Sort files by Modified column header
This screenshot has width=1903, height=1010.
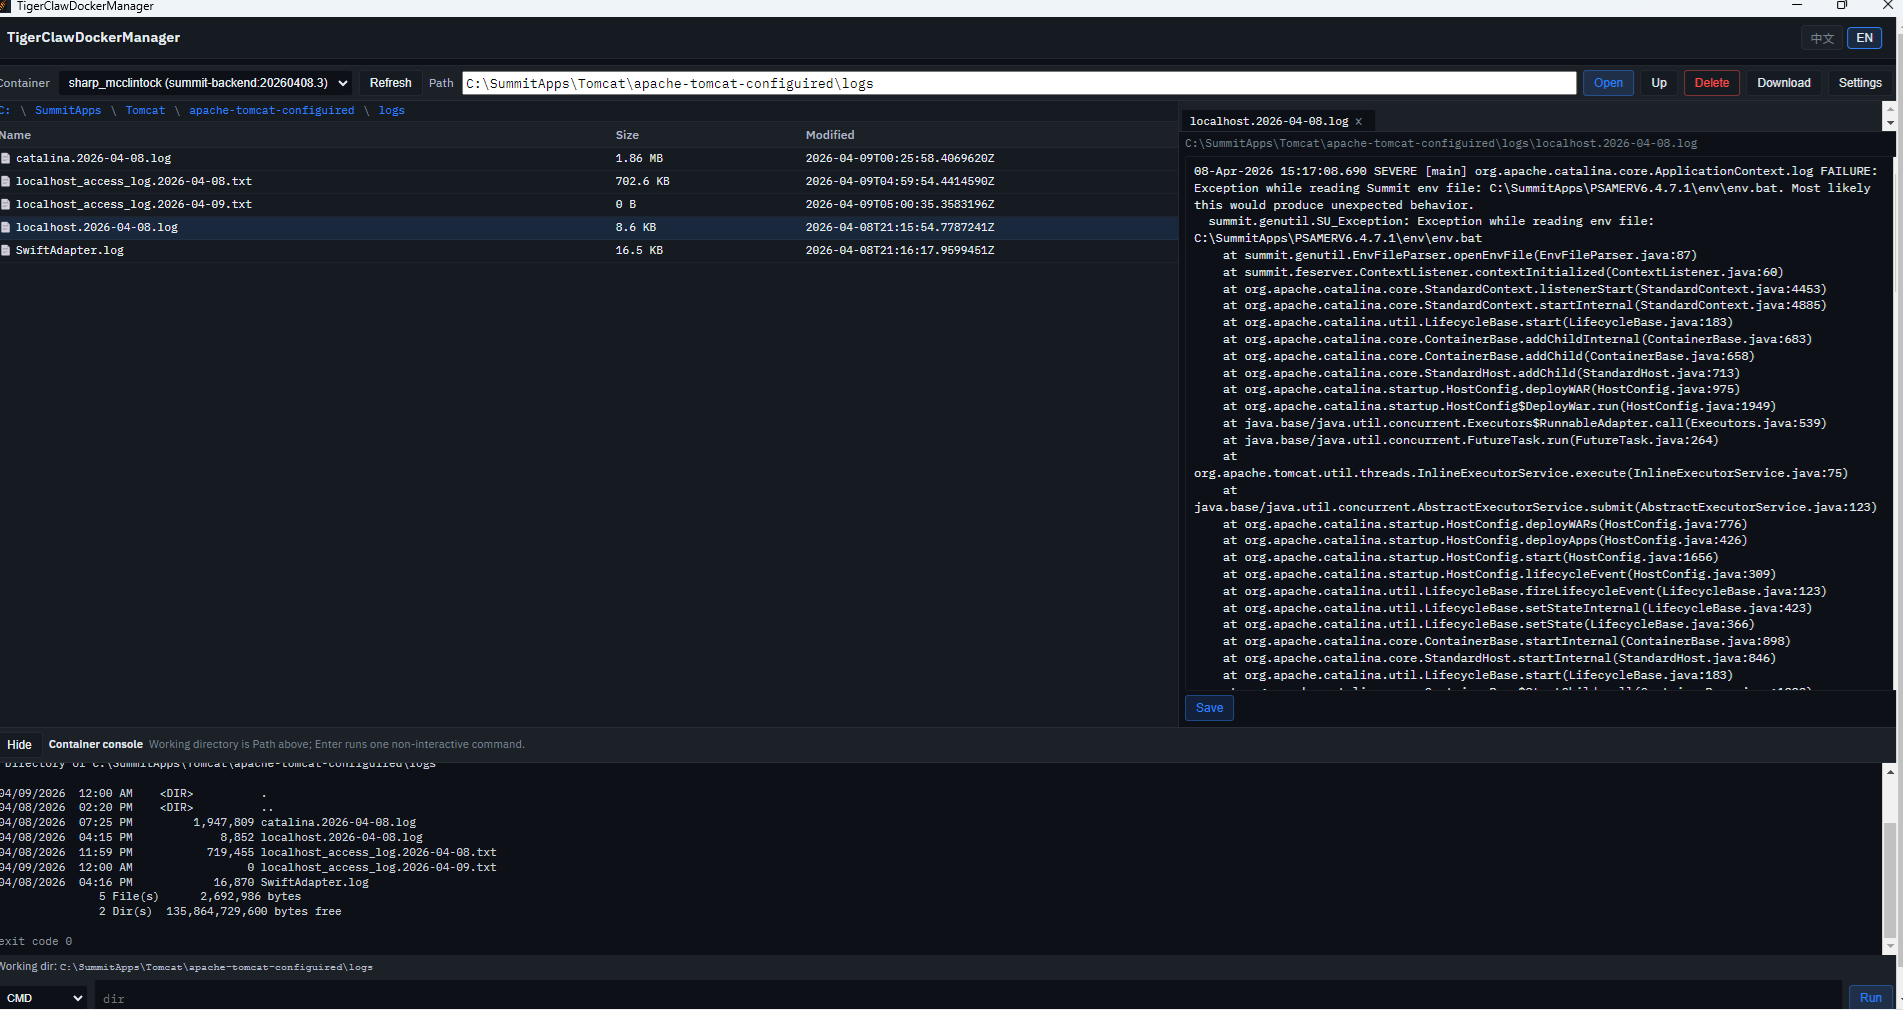pyautogui.click(x=830, y=135)
